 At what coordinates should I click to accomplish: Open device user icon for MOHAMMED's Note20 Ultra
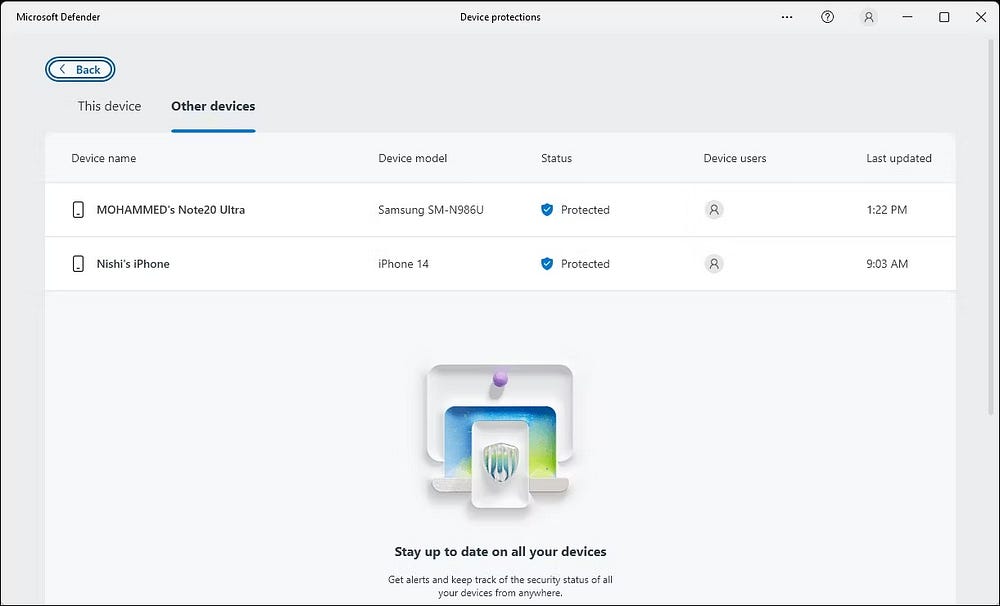[714, 210]
